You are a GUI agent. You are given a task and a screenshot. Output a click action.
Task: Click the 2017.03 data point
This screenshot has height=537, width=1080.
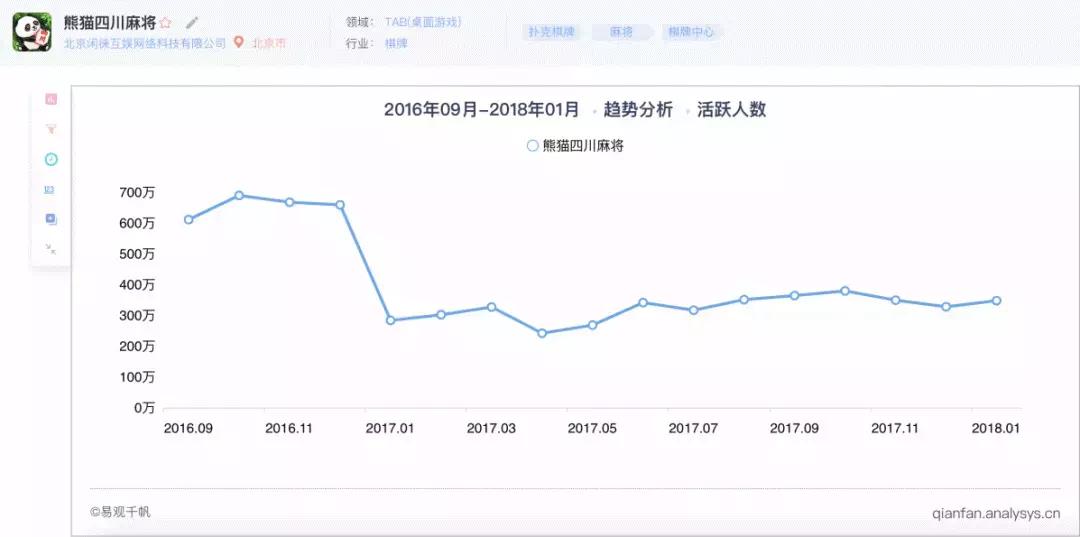point(491,307)
